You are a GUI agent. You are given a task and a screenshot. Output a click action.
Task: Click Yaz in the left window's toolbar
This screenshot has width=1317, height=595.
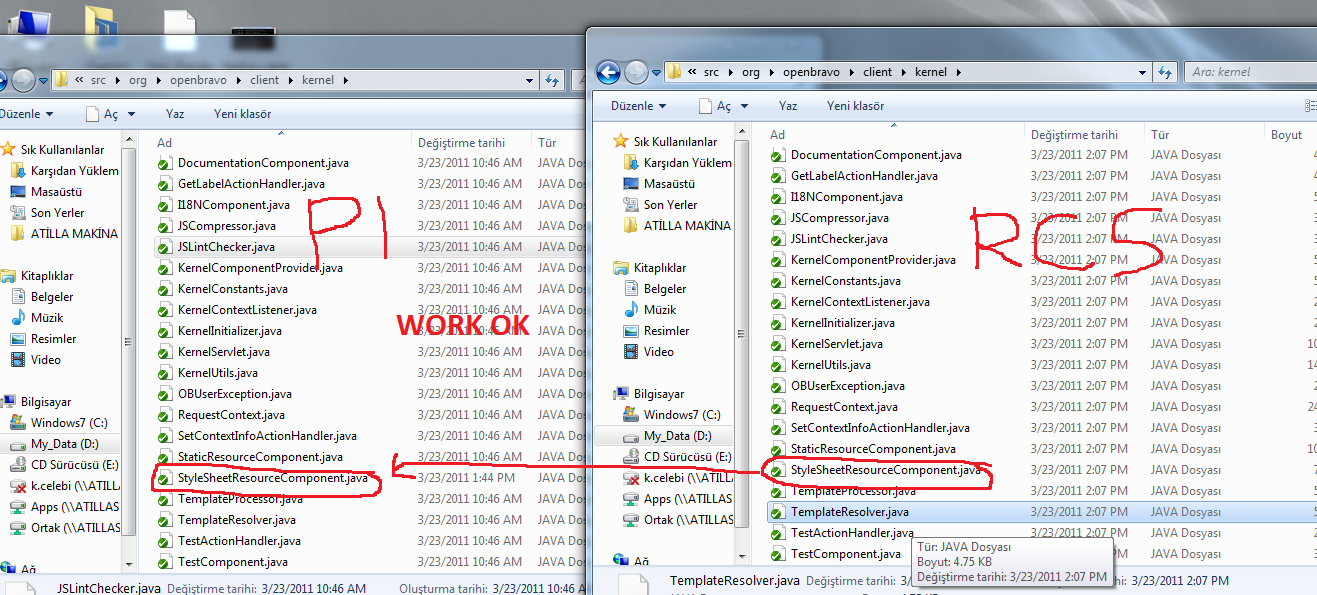[x=175, y=113]
